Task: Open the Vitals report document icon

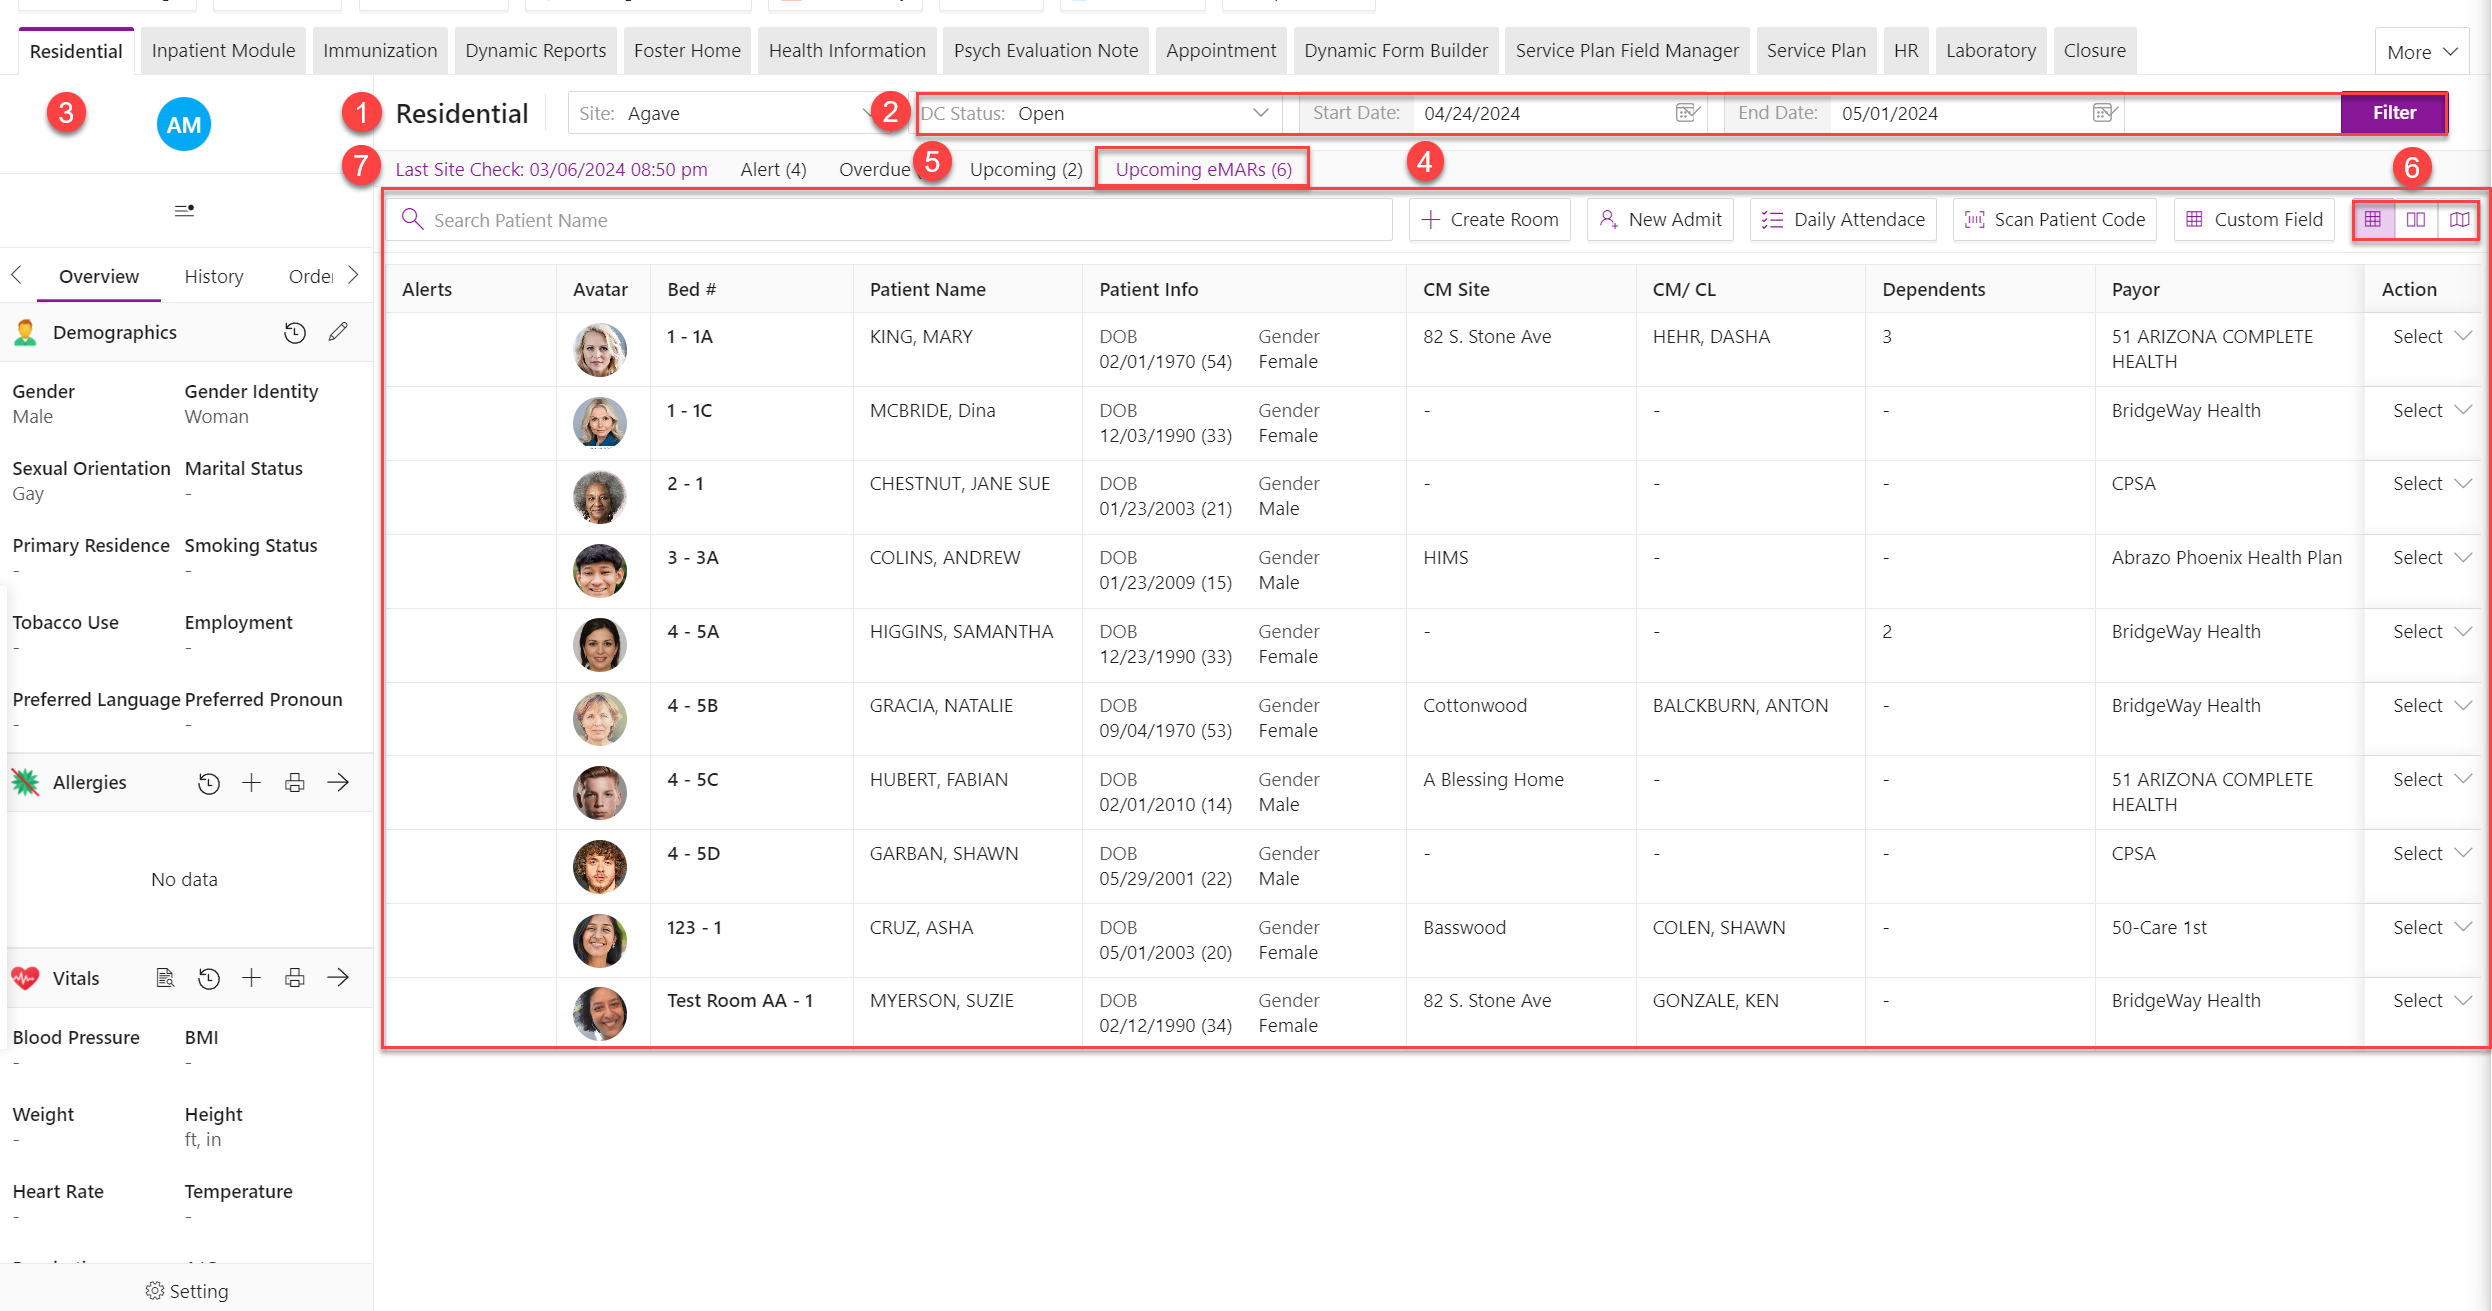Action: [x=165, y=978]
